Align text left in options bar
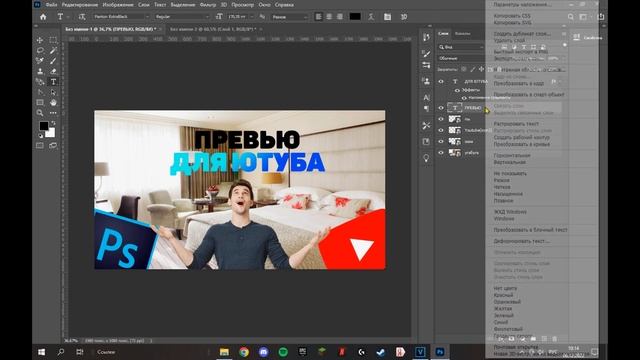Viewport: 640px width, 360px height. pyautogui.click(x=318, y=17)
